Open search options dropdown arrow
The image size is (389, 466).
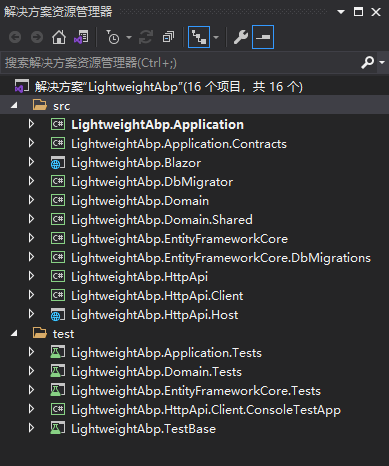tap(382, 62)
